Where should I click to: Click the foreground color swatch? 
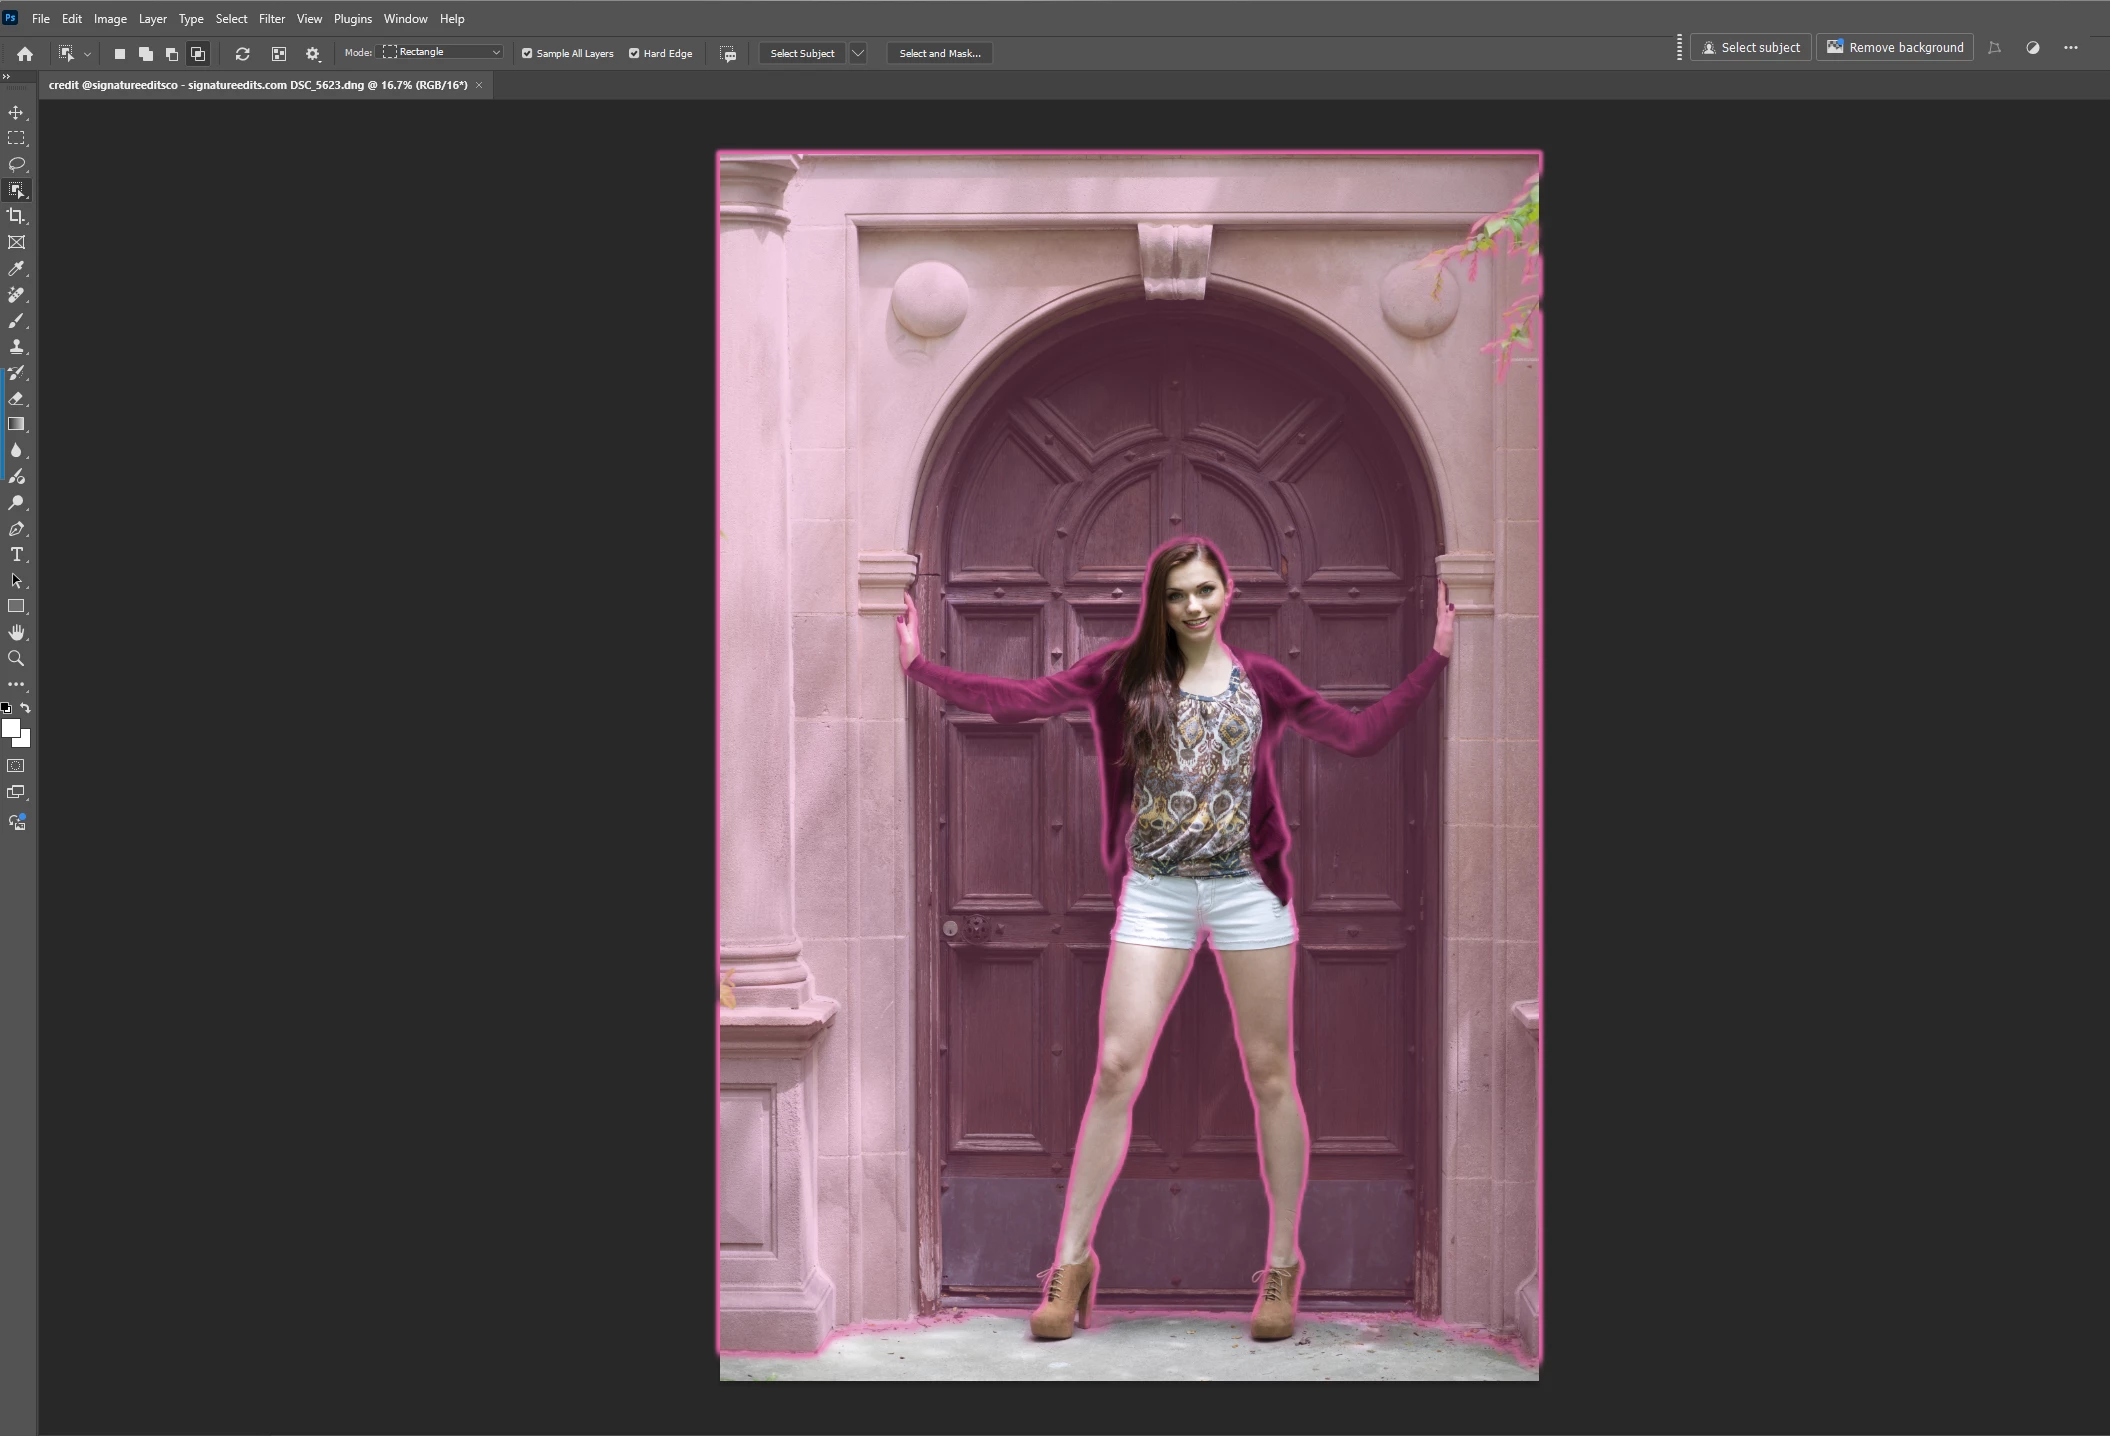[x=11, y=728]
